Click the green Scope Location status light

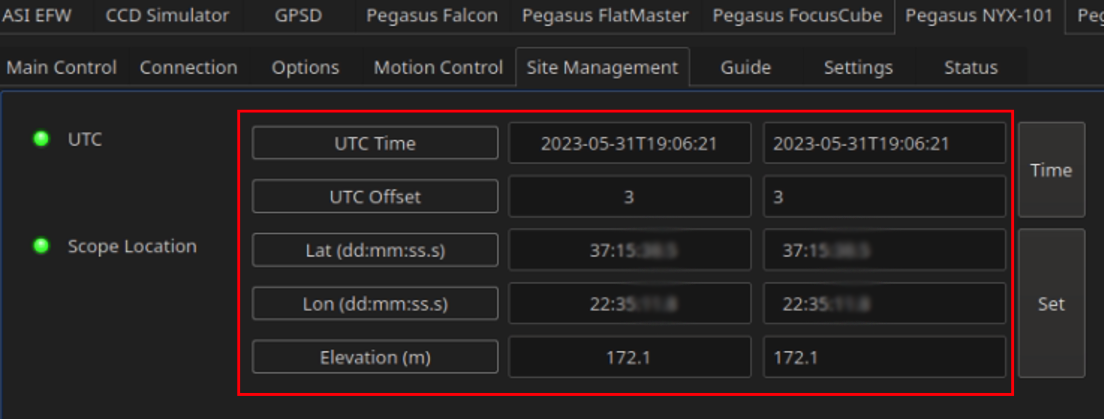pos(42,246)
